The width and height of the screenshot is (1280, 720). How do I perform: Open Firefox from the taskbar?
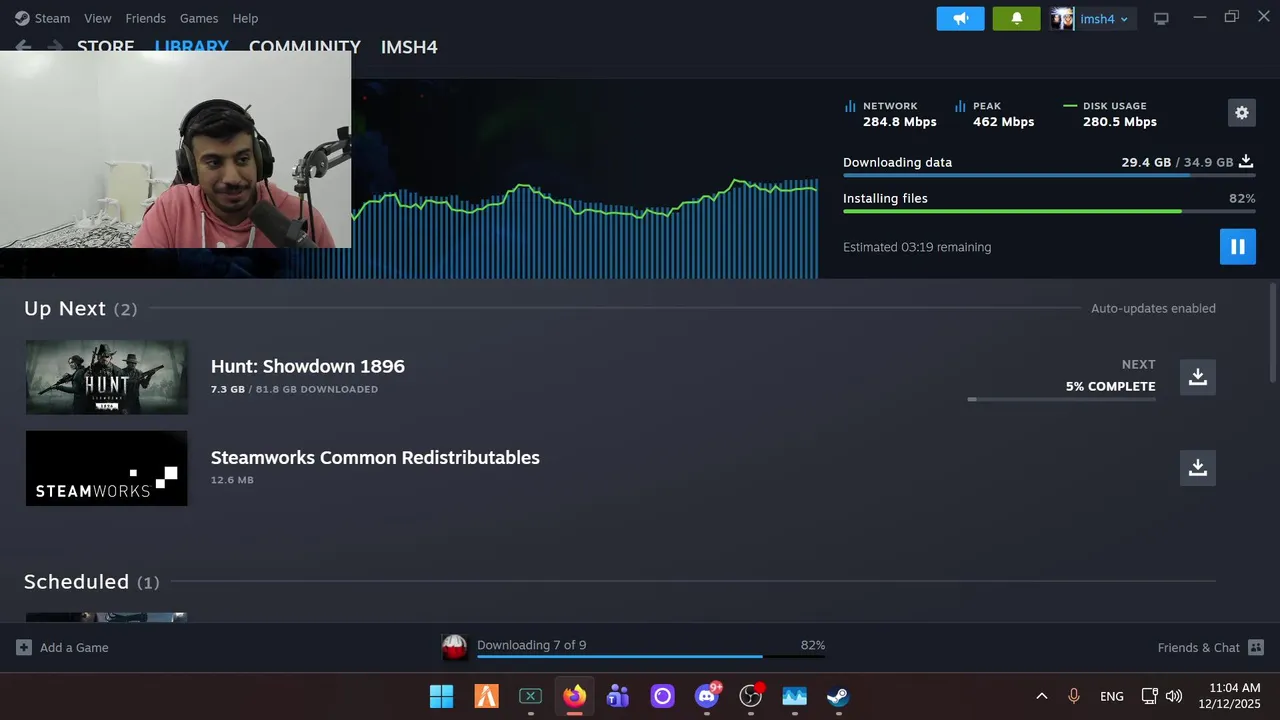tap(574, 696)
